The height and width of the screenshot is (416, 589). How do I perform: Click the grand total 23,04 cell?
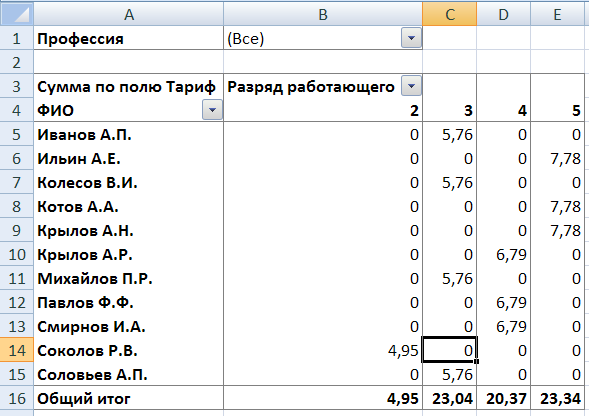pos(450,398)
